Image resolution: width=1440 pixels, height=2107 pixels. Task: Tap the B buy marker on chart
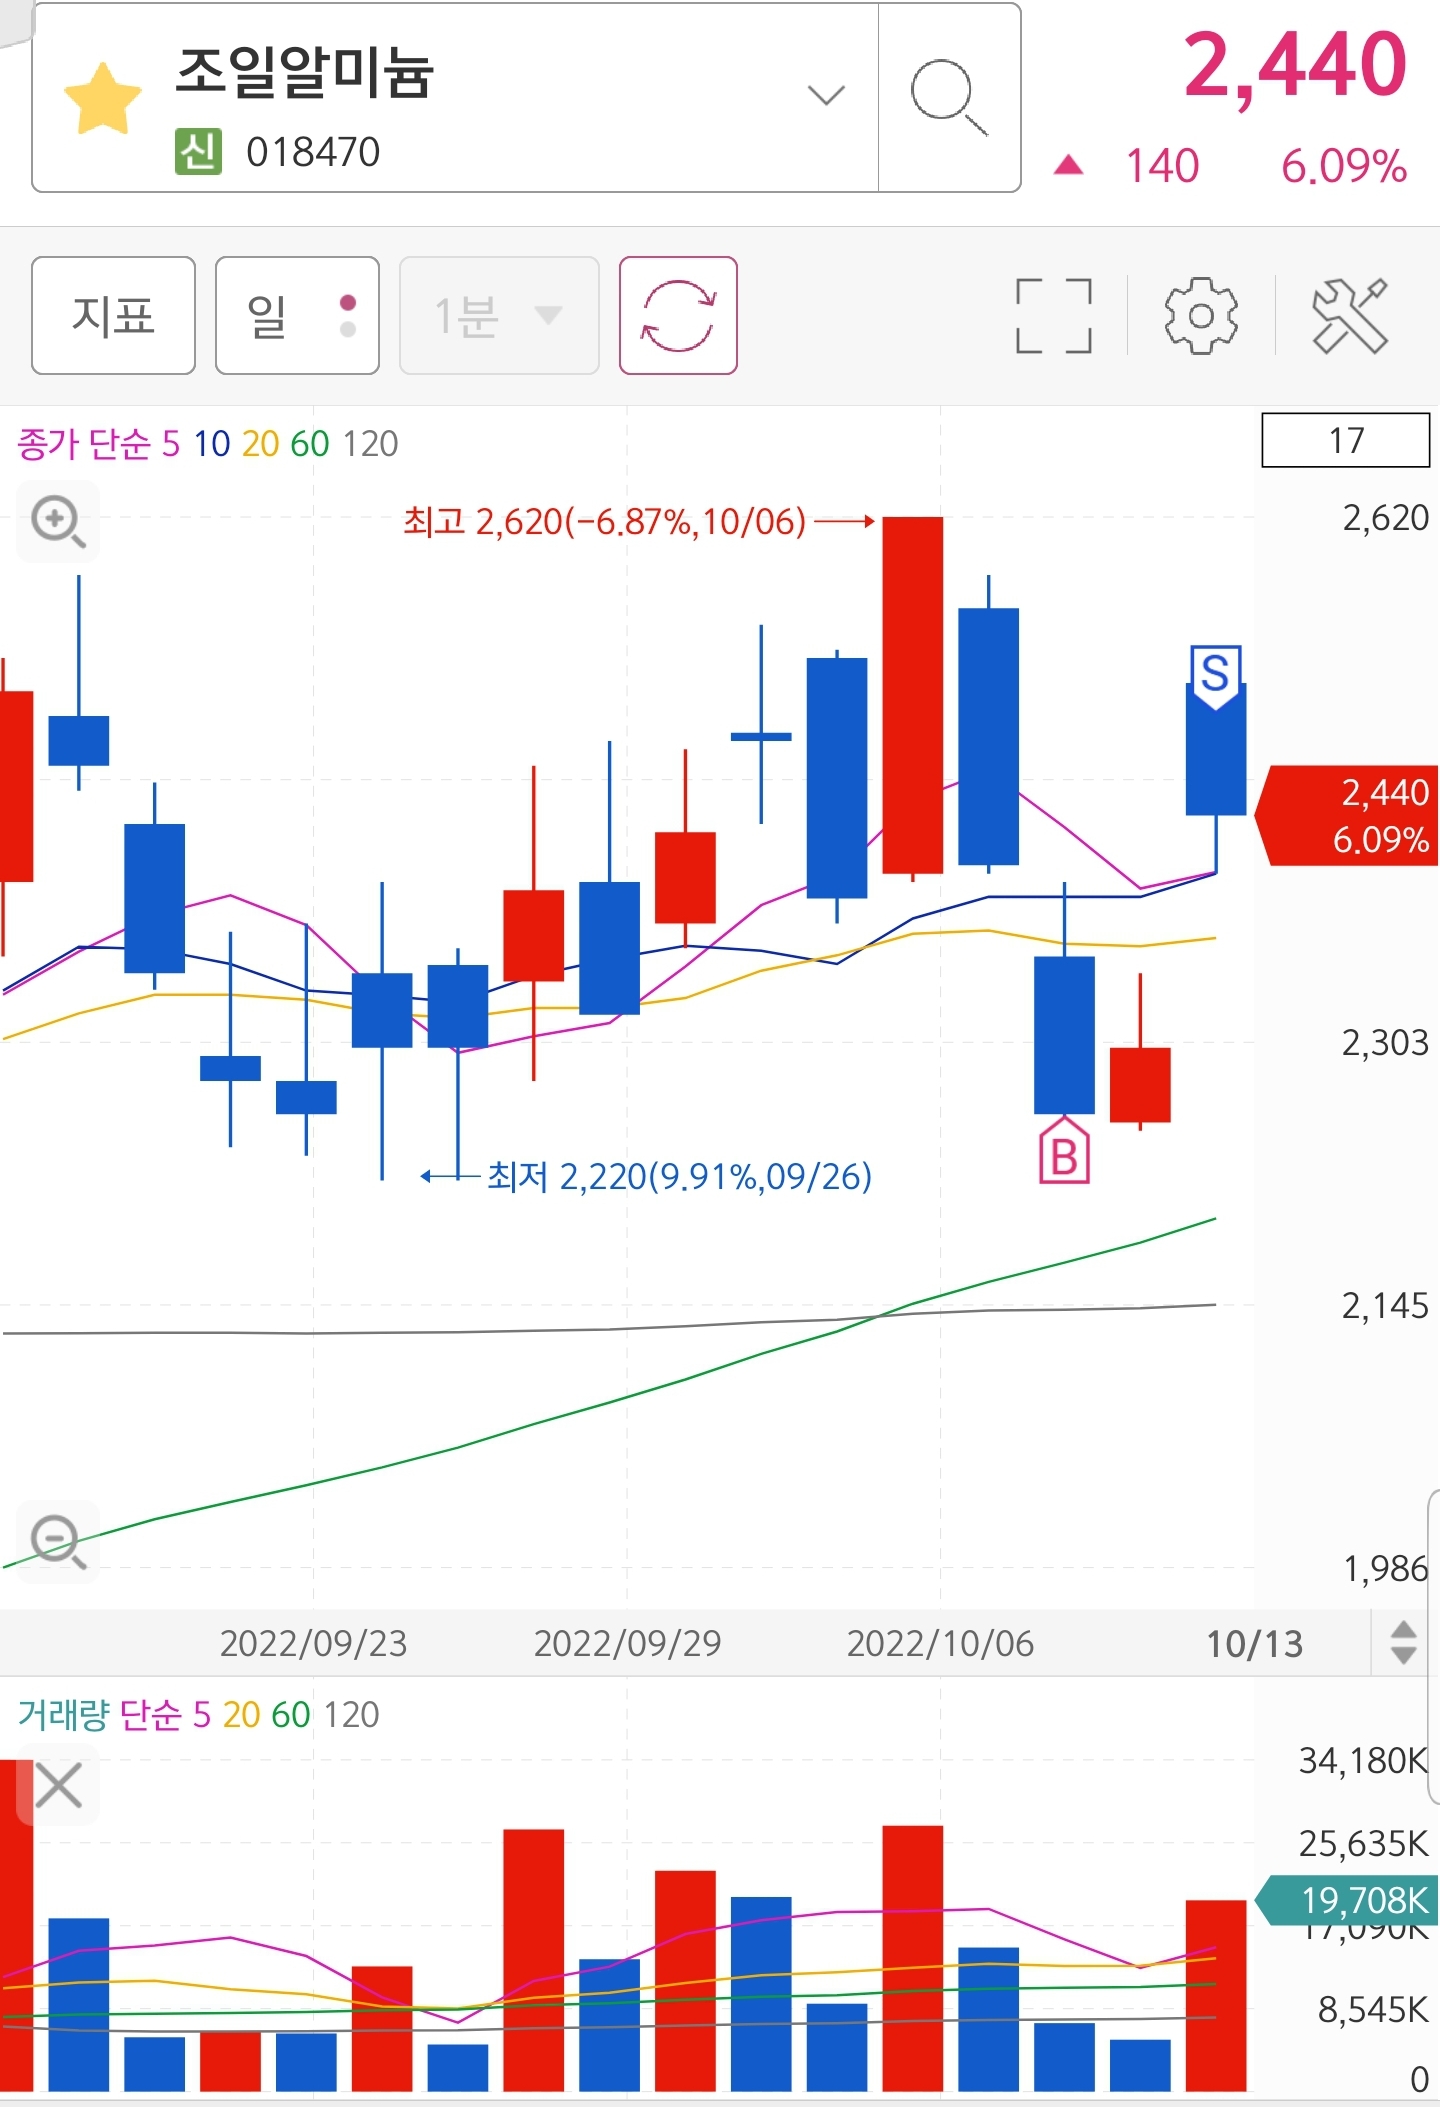[1064, 1151]
